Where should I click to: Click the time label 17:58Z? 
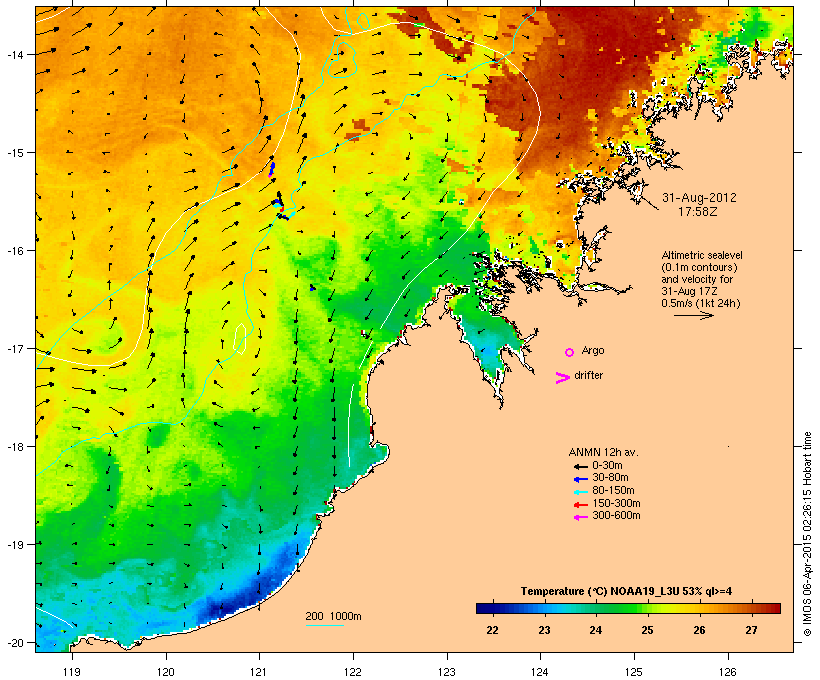click(698, 212)
